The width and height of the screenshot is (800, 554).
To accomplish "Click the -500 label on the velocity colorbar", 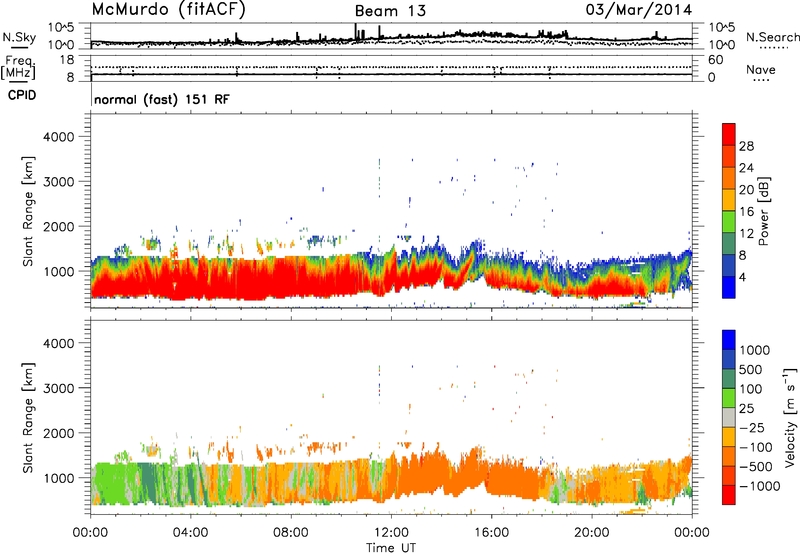I will [756, 467].
